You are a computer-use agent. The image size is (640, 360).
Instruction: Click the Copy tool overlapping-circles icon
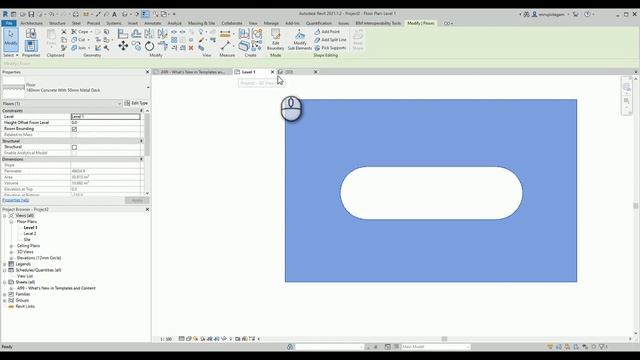(136, 46)
